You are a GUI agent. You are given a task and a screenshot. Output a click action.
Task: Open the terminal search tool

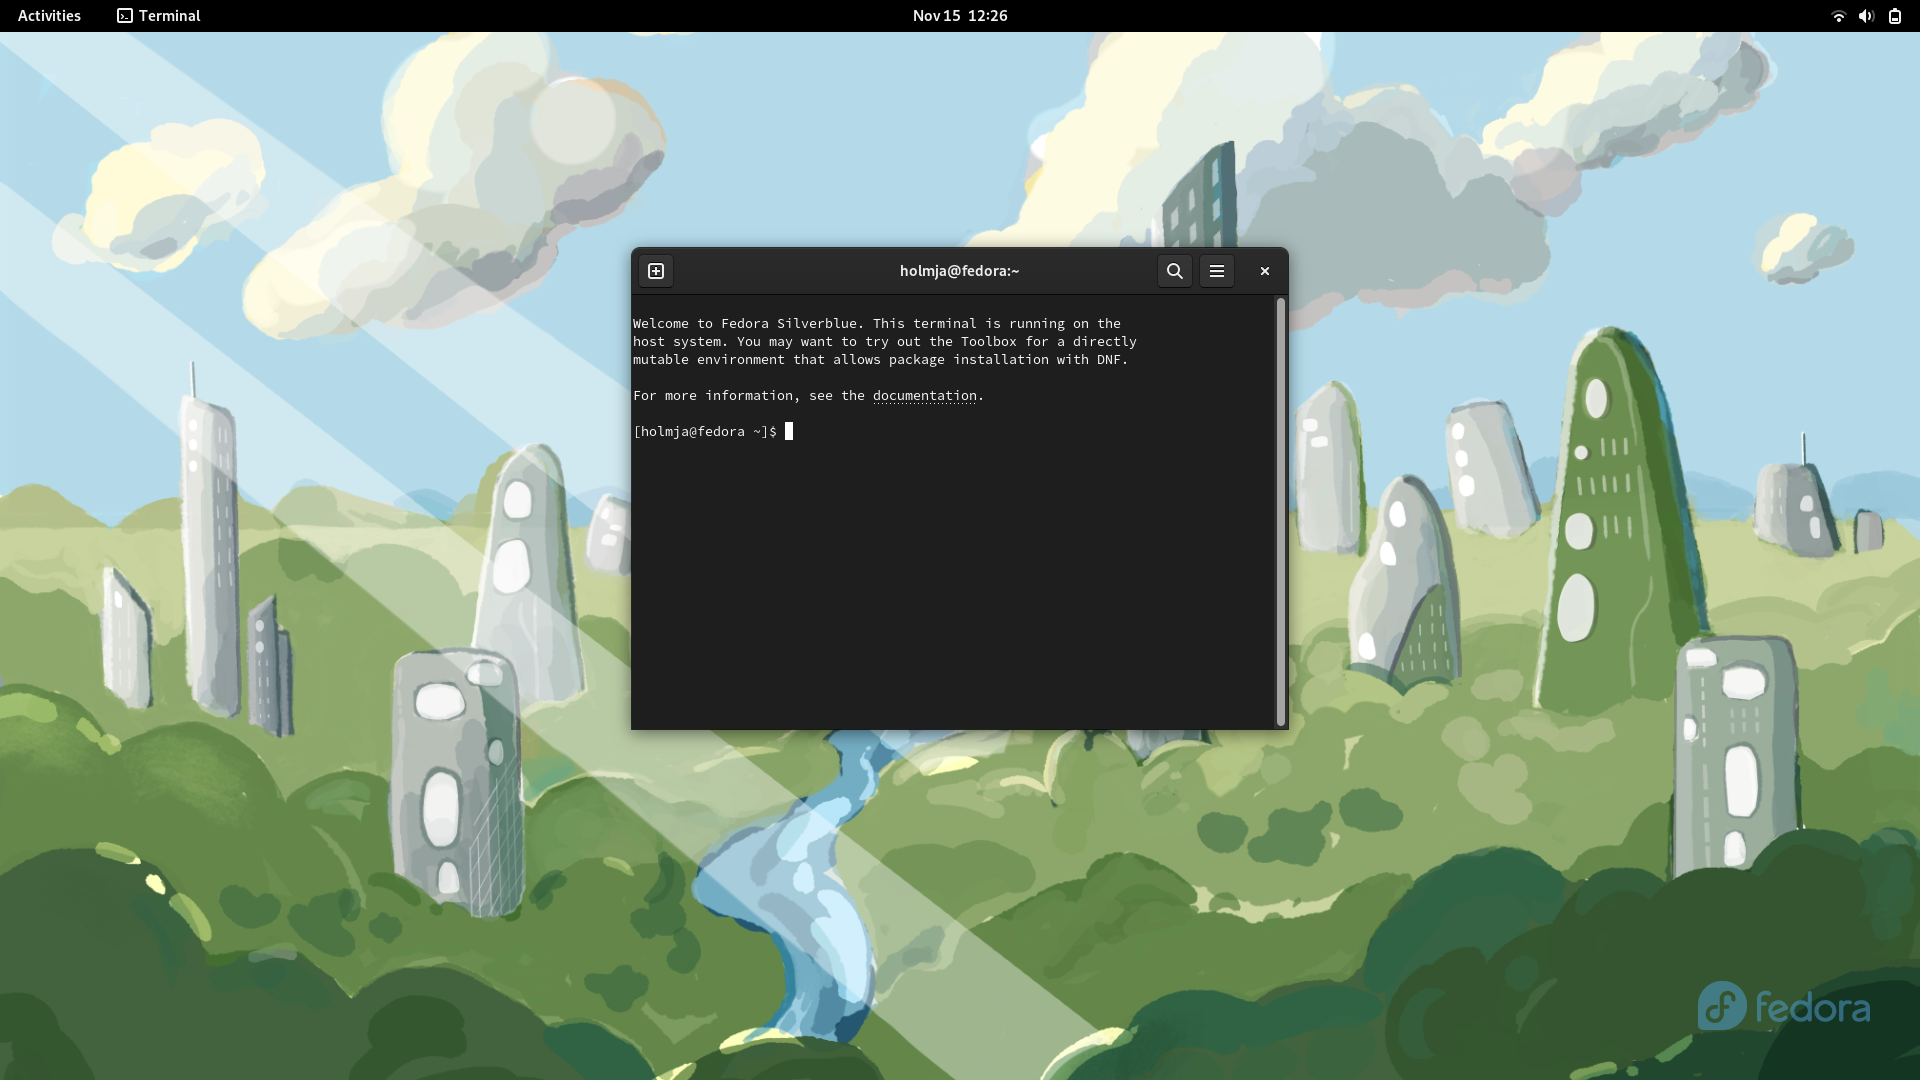1175,271
